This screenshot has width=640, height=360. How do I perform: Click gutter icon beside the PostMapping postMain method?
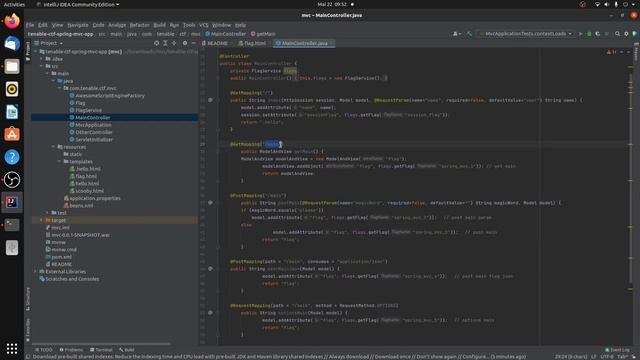click(210, 202)
